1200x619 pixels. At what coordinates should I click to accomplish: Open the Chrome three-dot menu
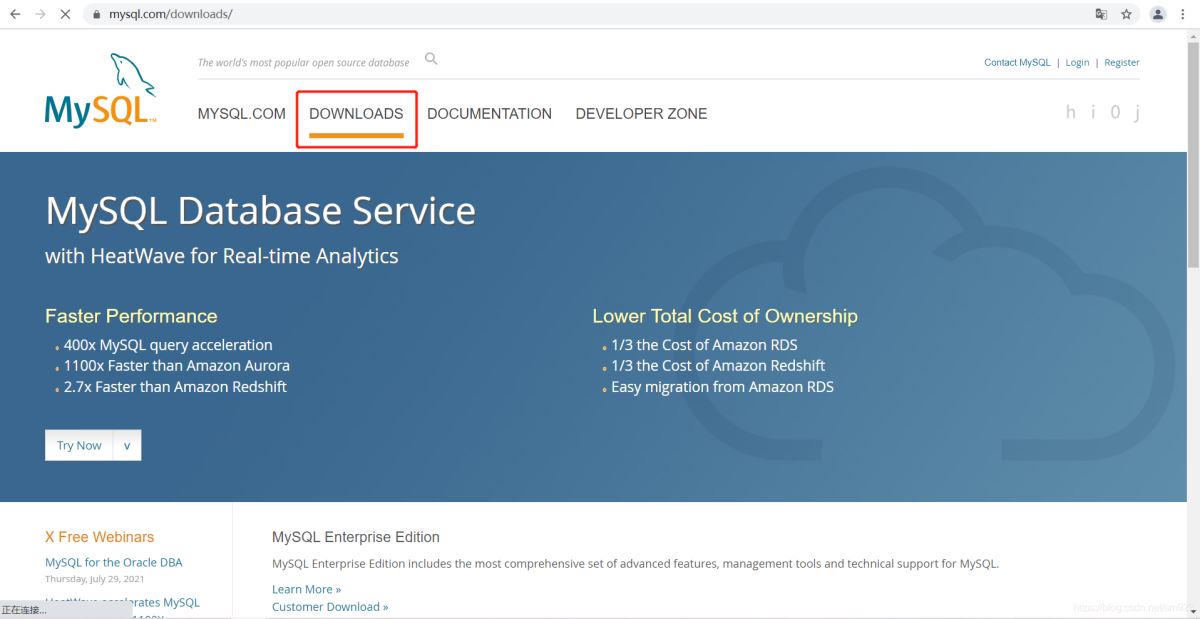(x=1186, y=15)
